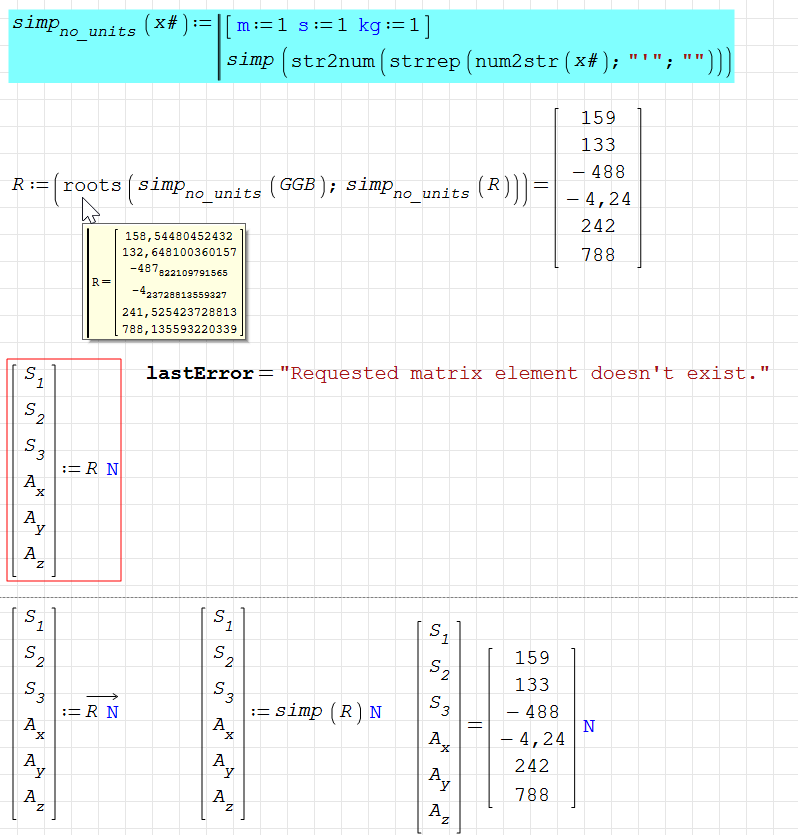Click blue N unit in red-bordered region

click(x=112, y=469)
